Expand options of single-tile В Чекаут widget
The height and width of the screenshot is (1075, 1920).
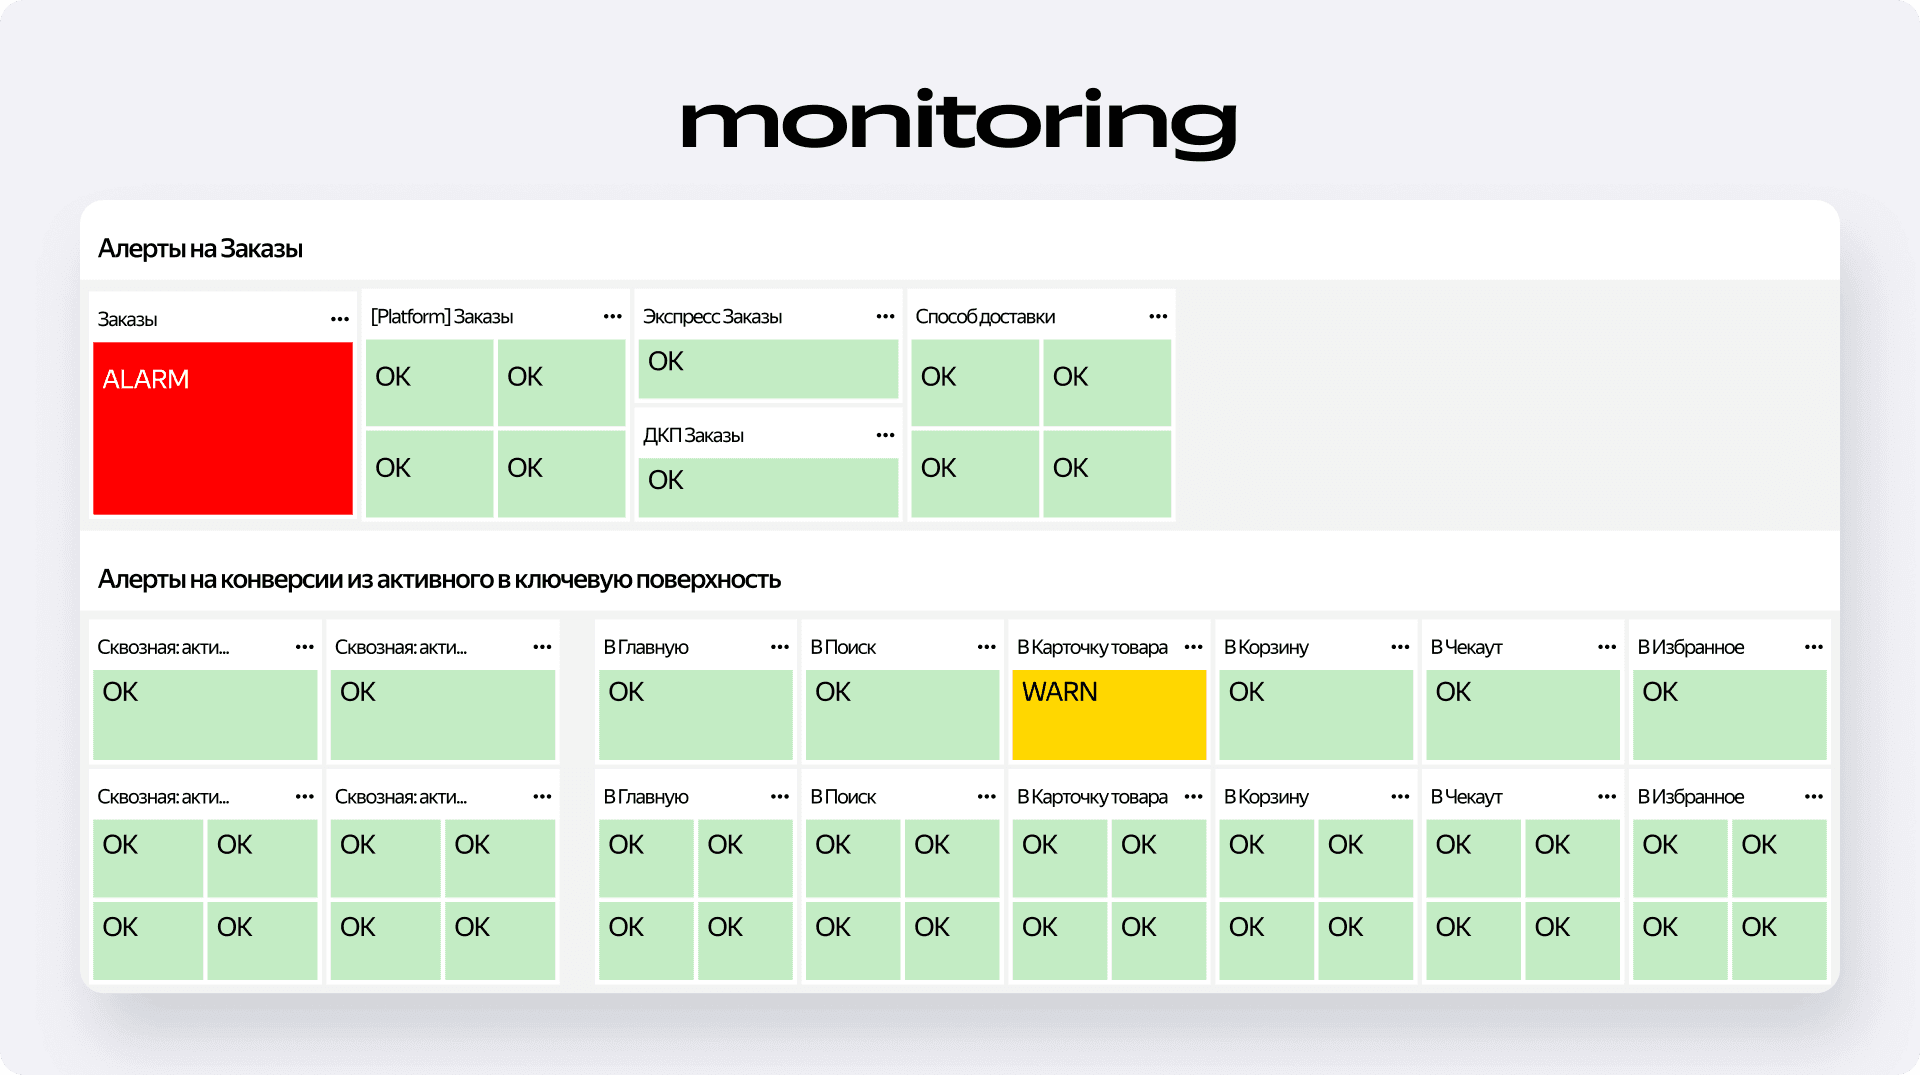[1607, 647]
